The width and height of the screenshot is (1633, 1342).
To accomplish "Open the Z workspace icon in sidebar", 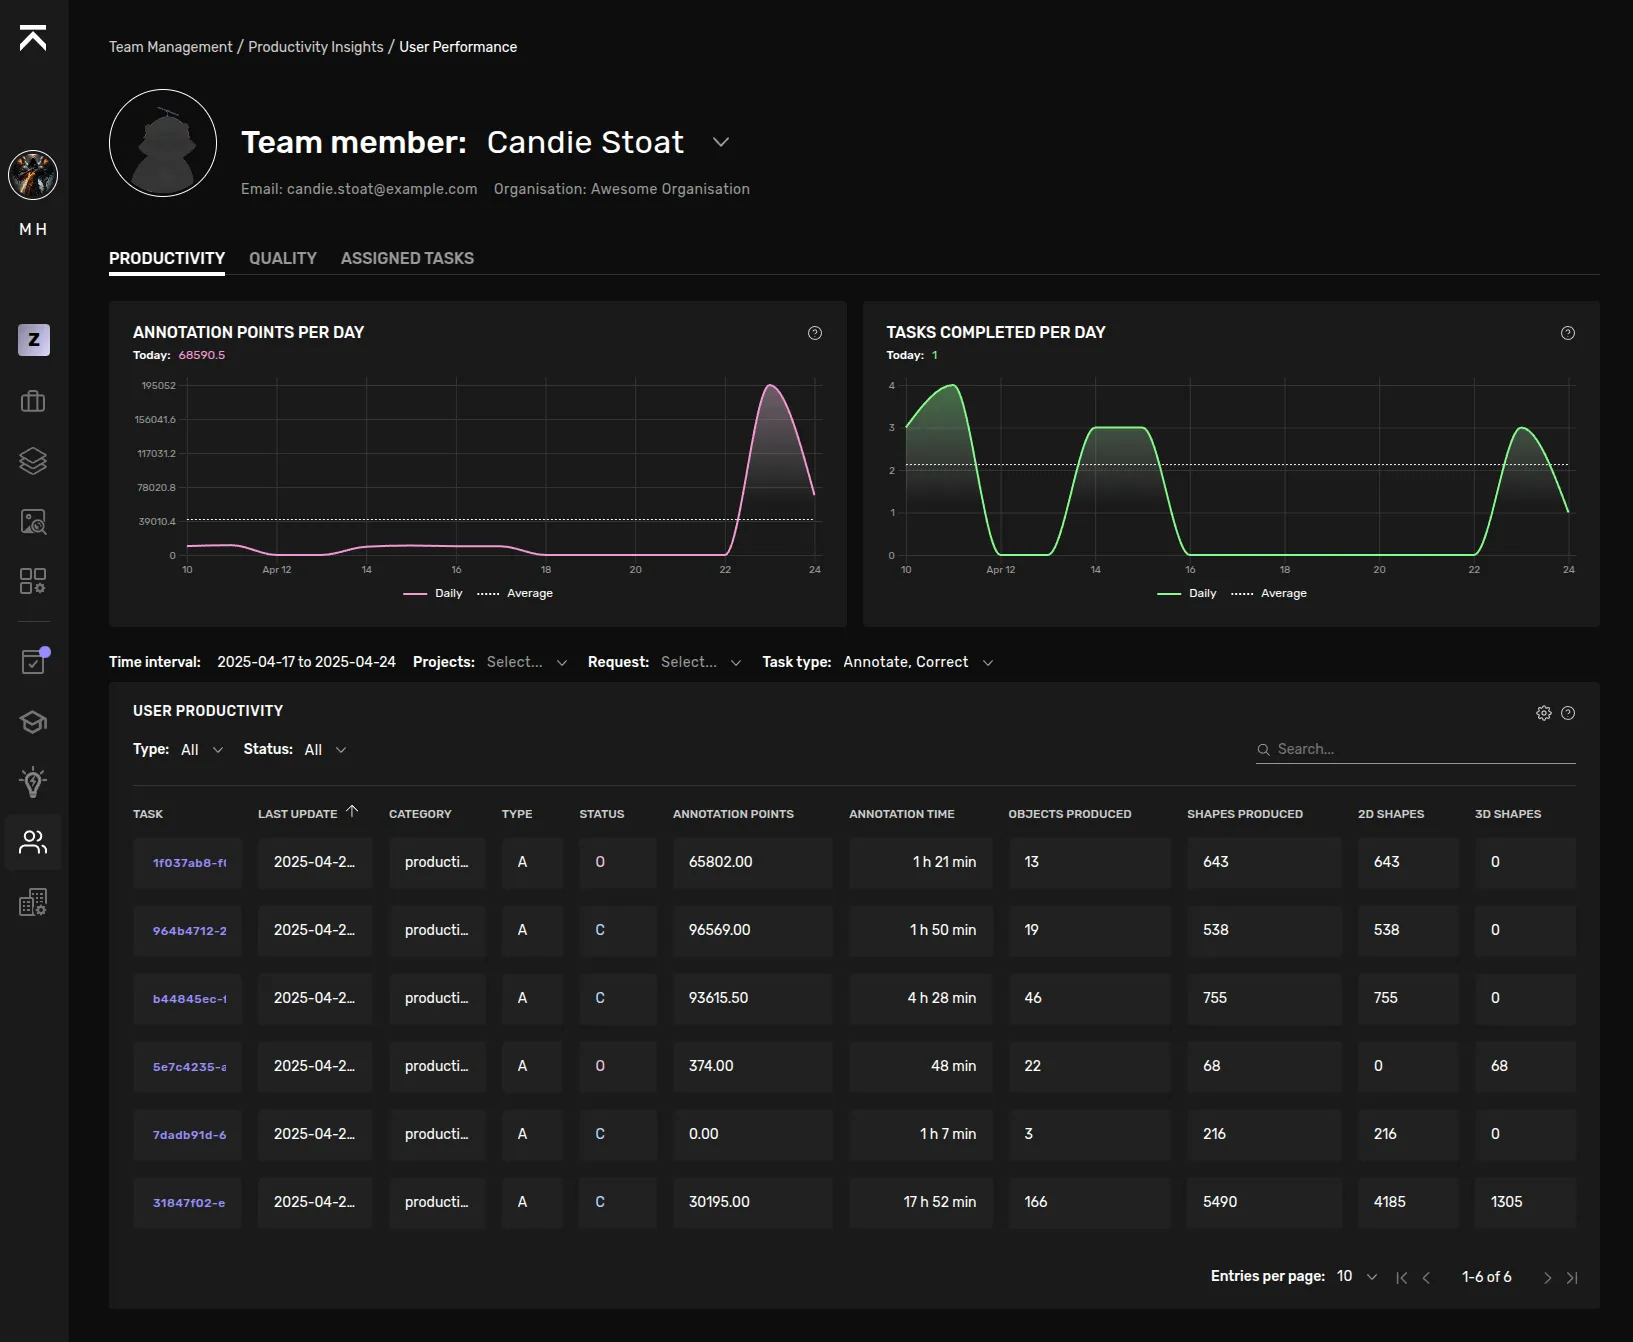I will tap(34, 340).
